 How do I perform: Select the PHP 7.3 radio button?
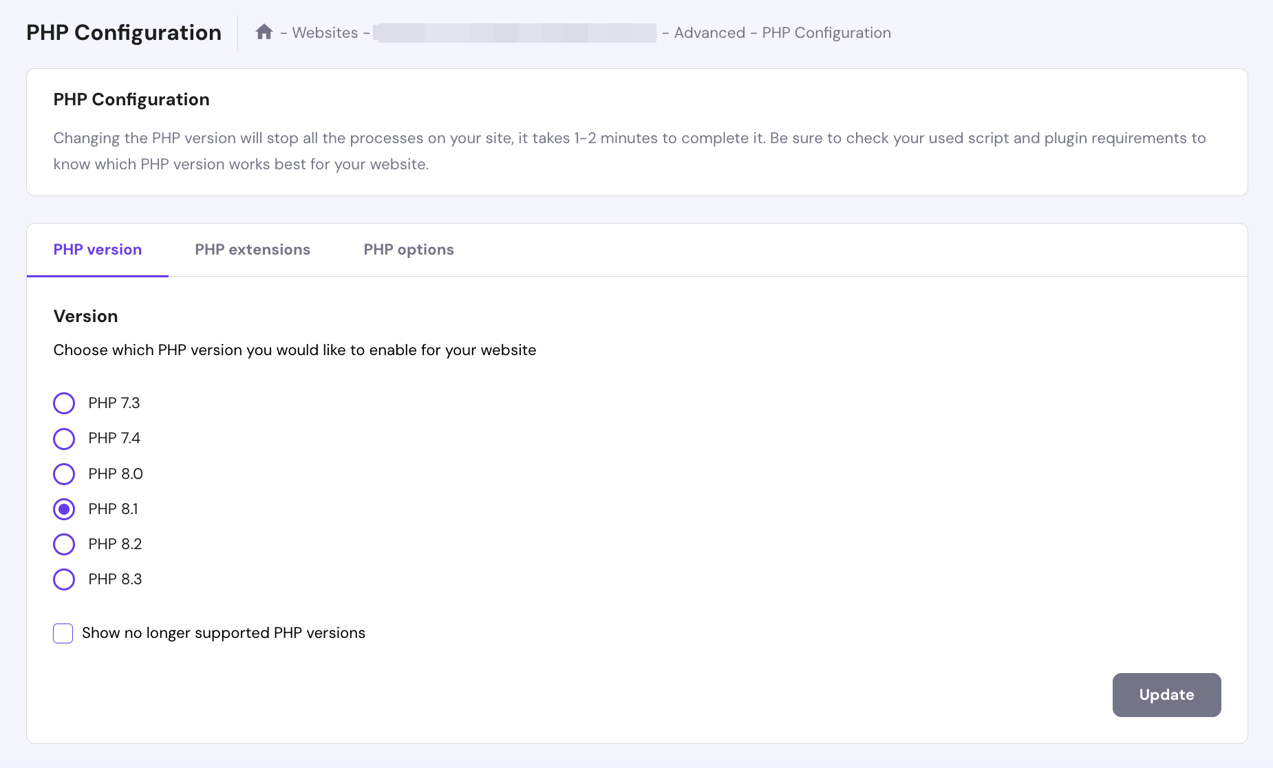pos(64,403)
